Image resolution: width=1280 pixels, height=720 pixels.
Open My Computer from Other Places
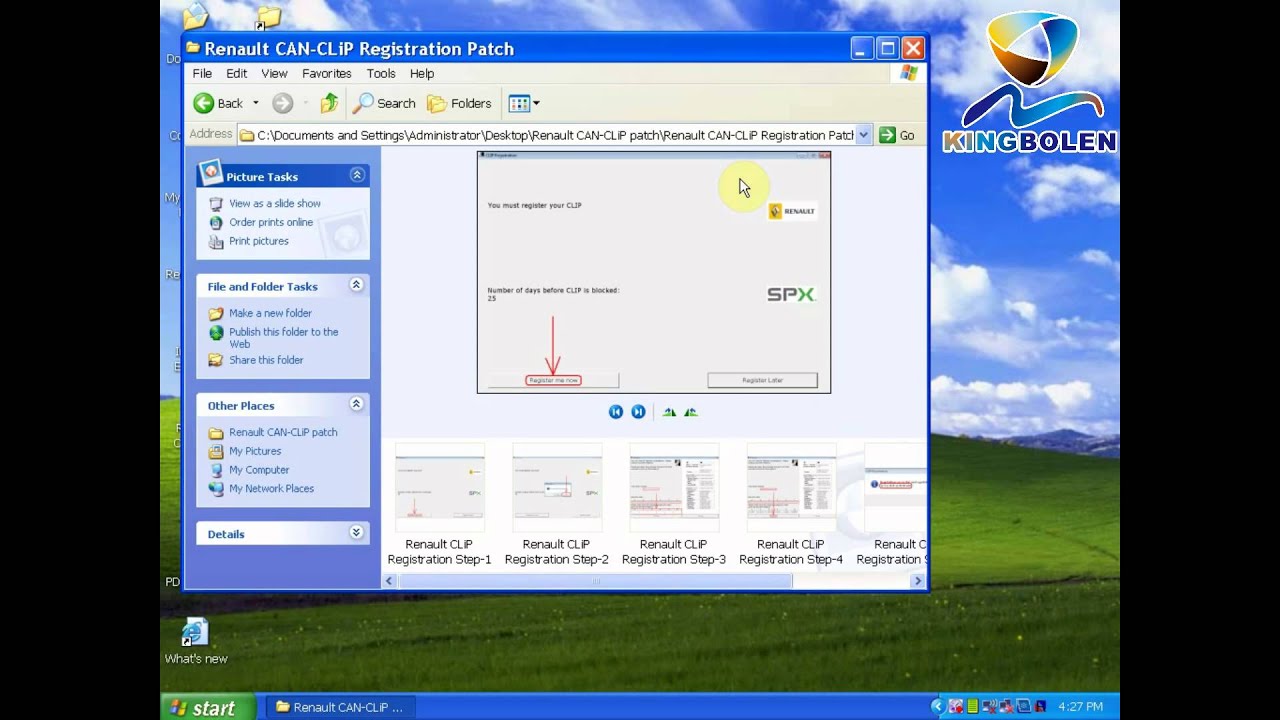point(259,470)
